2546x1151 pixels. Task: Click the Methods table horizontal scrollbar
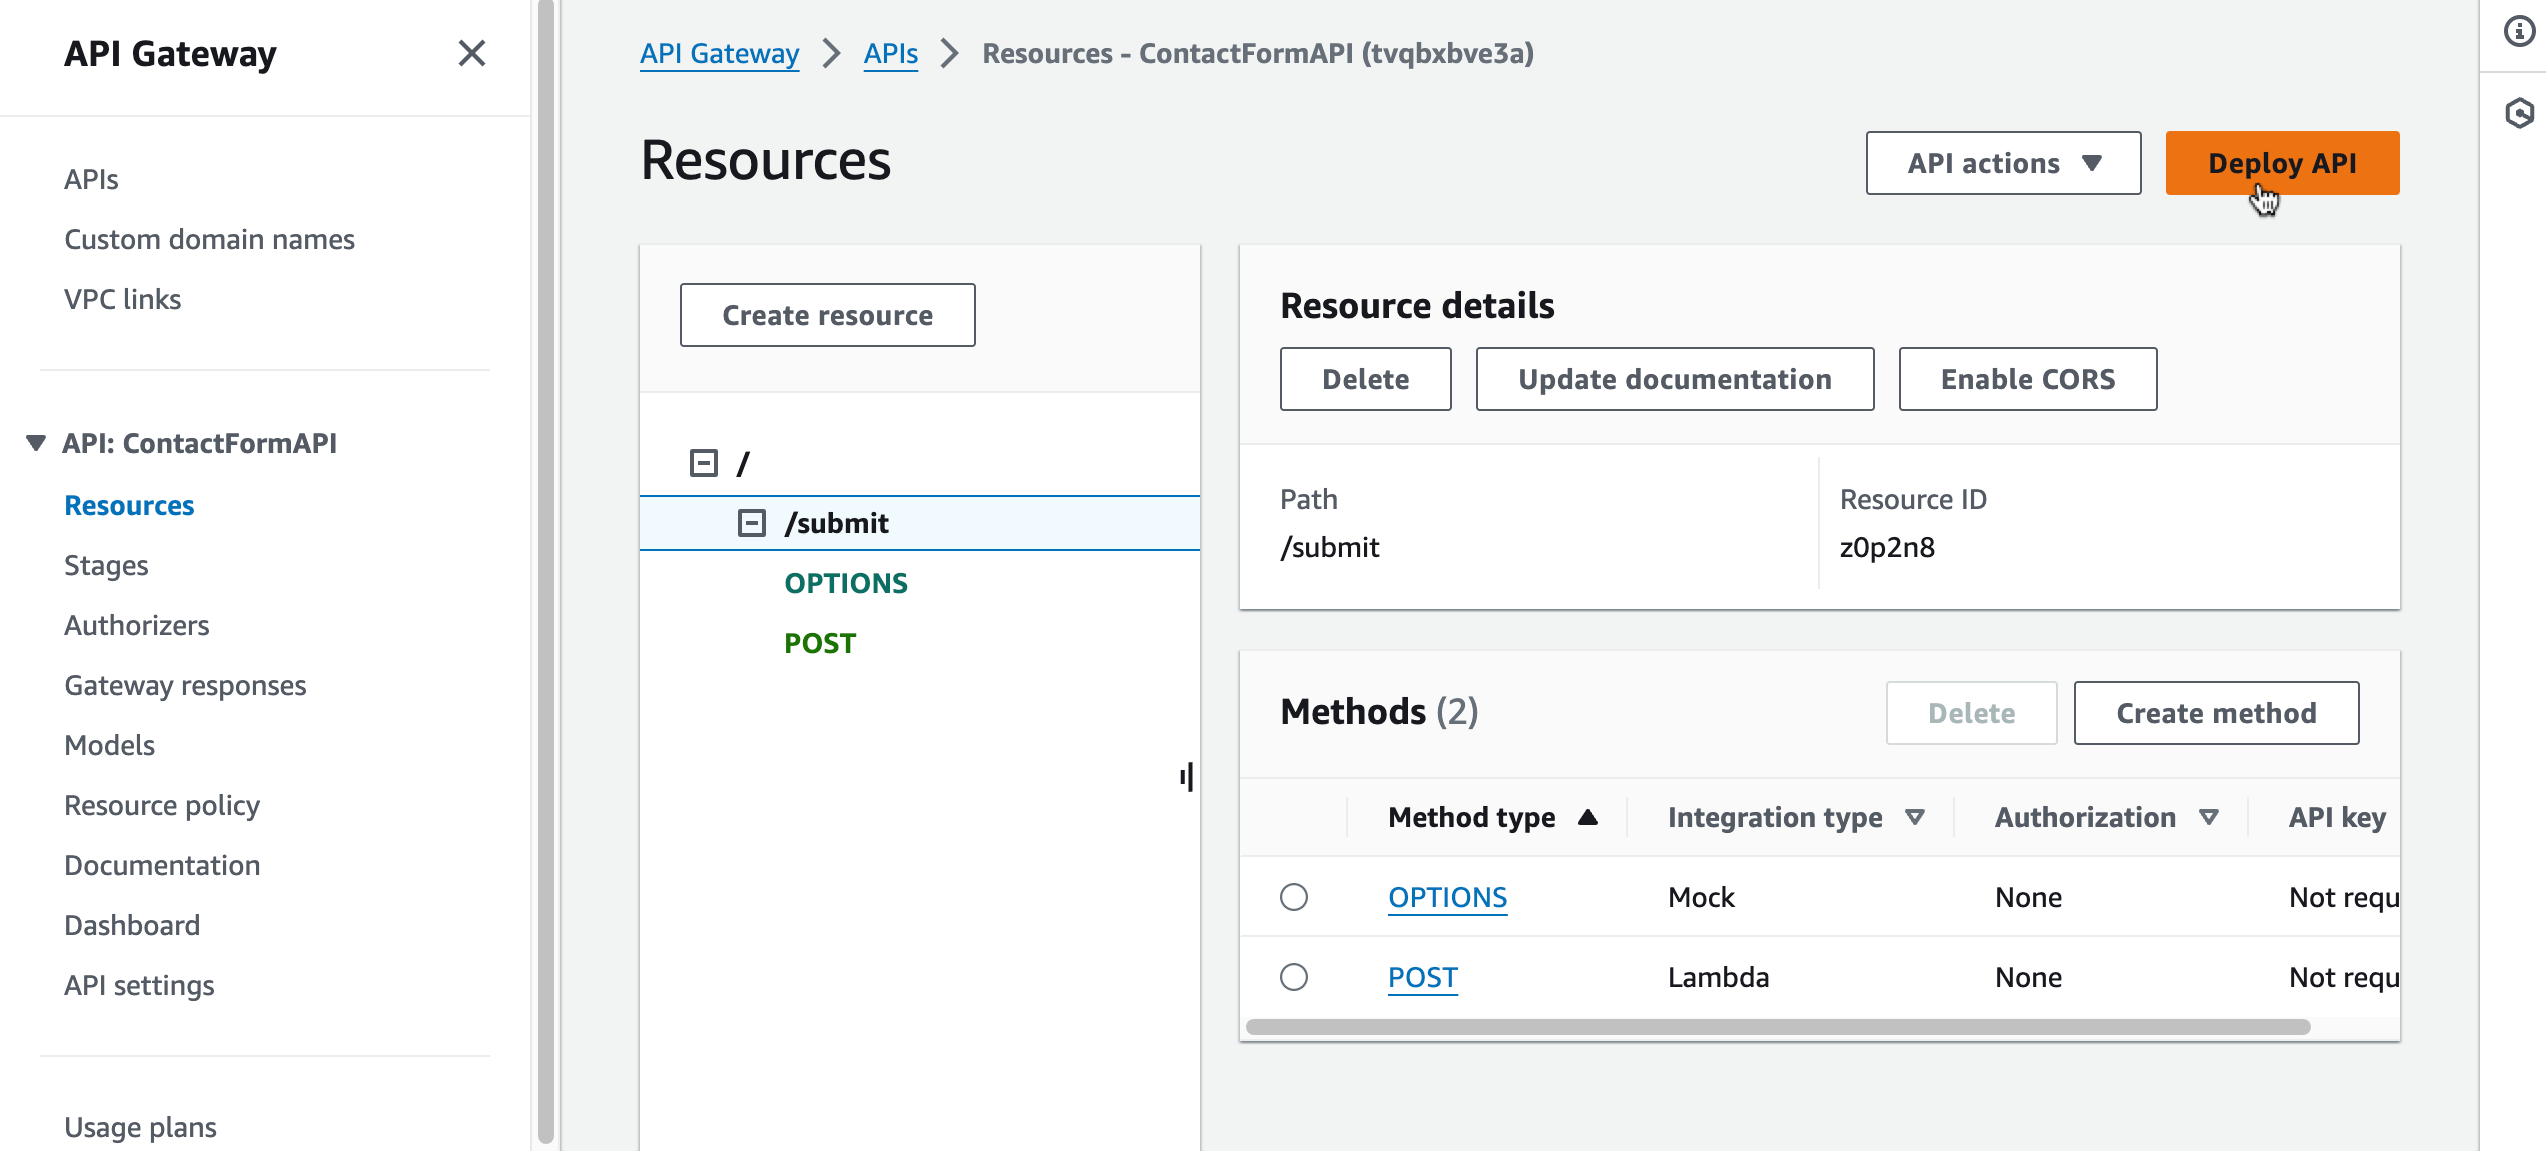pos(1778,1027)
